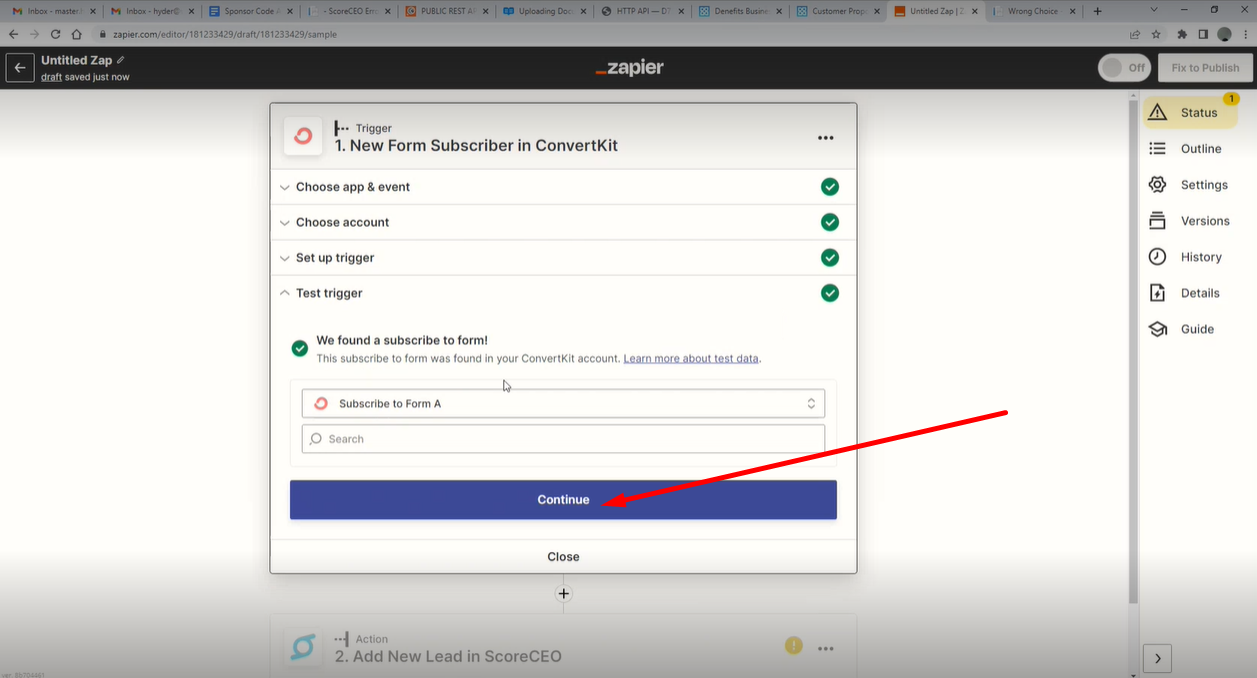1257x678 pixels.
Task: Open the Status panel
Action: (1190, 113)
